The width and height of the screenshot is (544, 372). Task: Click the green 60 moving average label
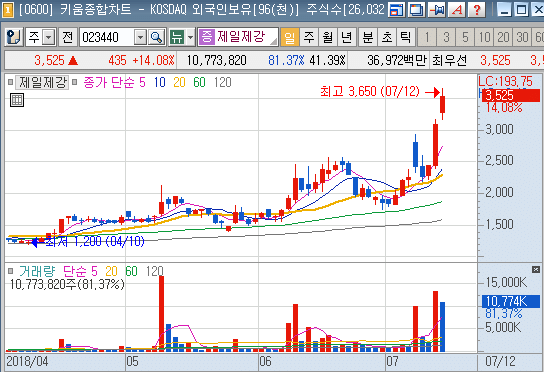coord(199,82)
